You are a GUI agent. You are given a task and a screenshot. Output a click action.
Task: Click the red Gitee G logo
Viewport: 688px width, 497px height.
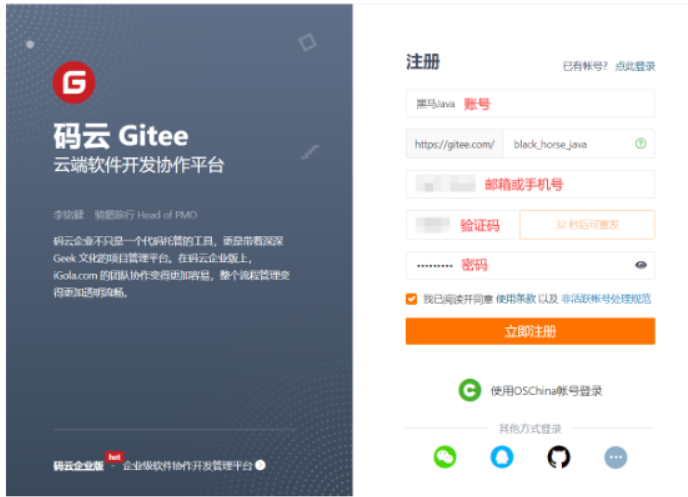(x=74, y=82)
